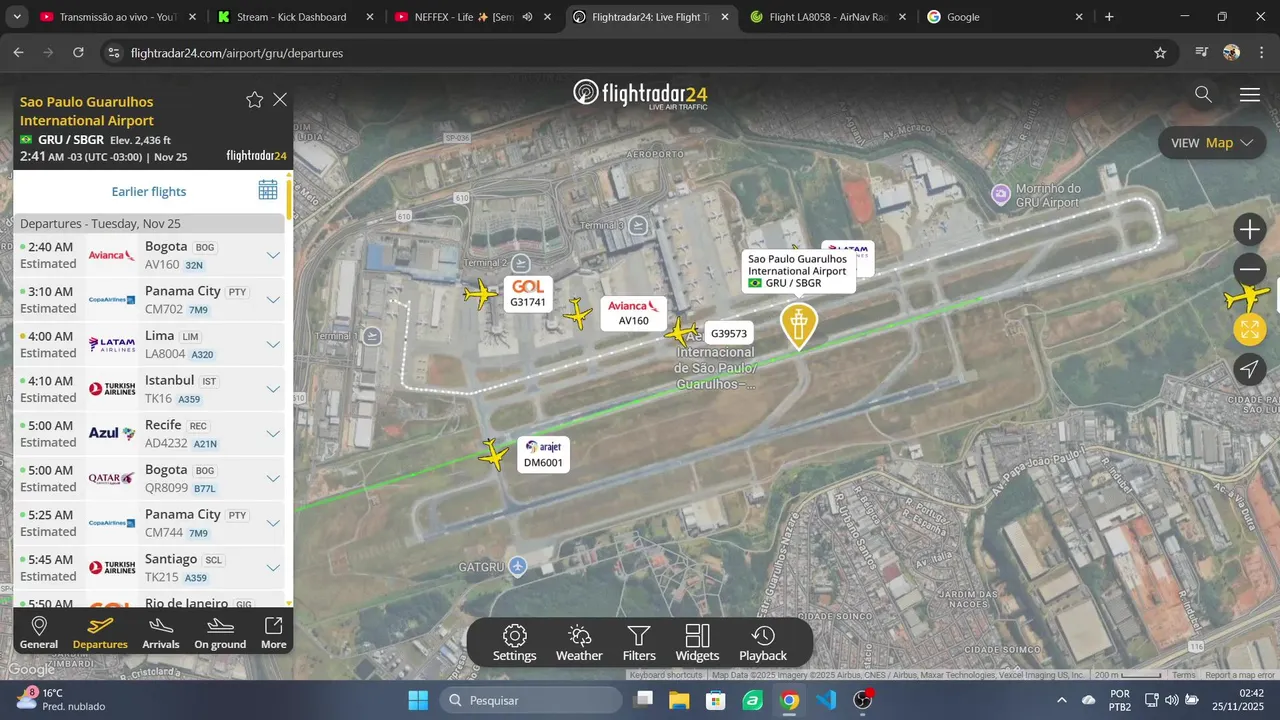Add airport to favorites with star icon

[255, 100]
